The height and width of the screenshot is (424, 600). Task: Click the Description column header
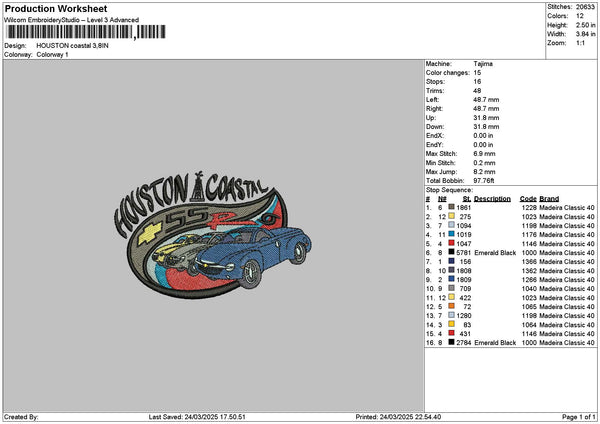pos(492,199)
